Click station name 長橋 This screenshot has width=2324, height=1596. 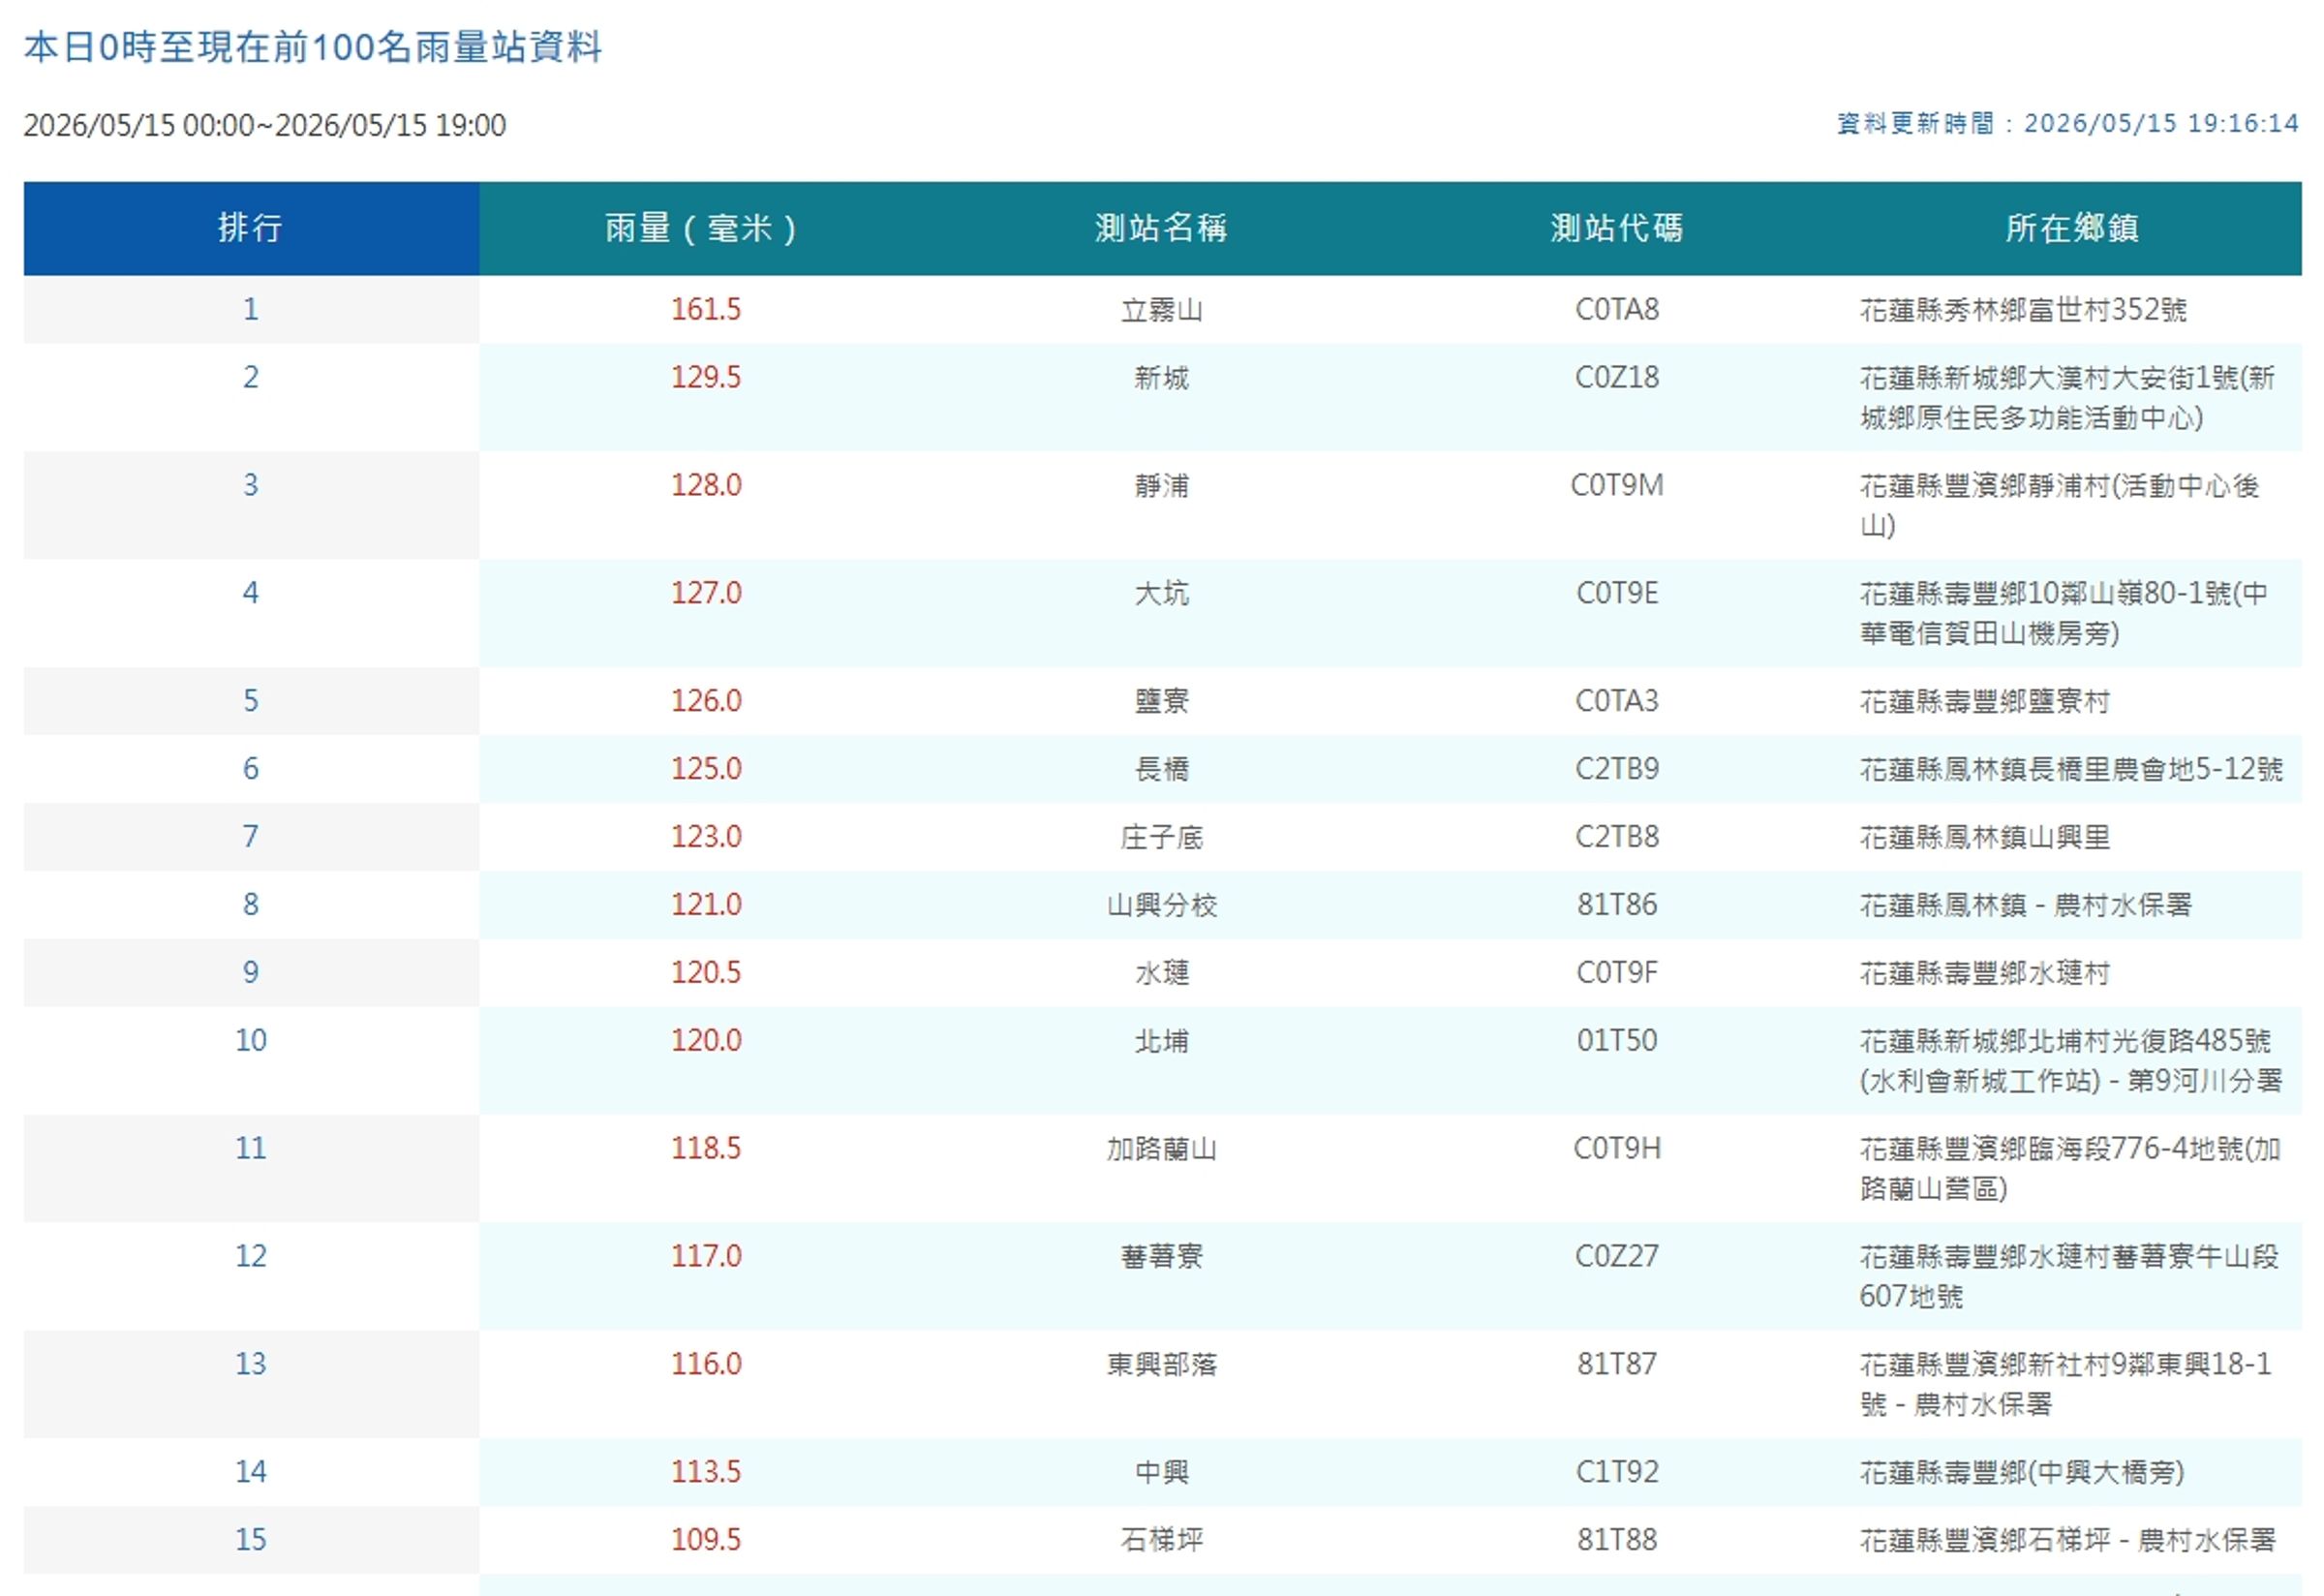[1161, 769]
